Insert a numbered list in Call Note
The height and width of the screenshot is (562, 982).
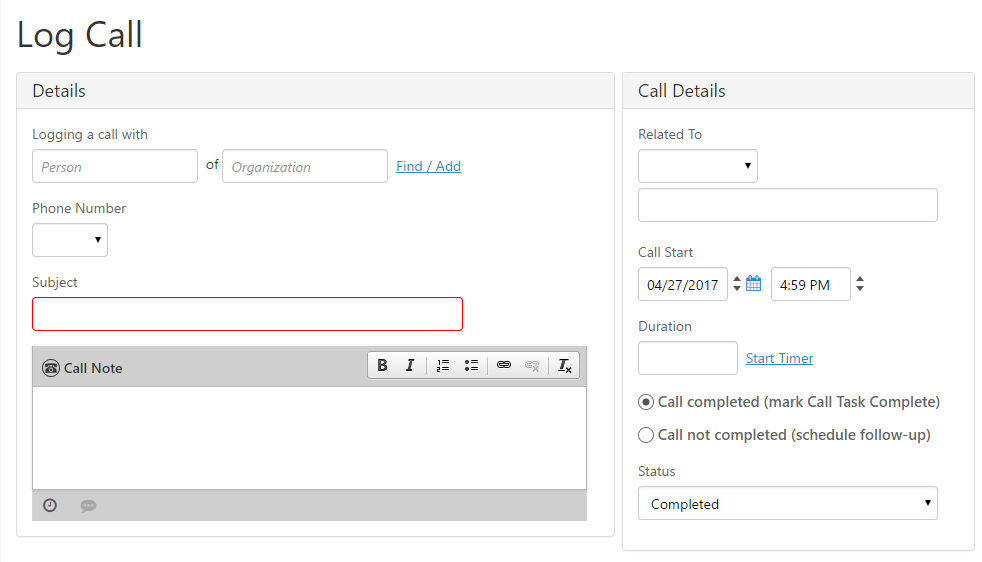click(x=443, y=365)
